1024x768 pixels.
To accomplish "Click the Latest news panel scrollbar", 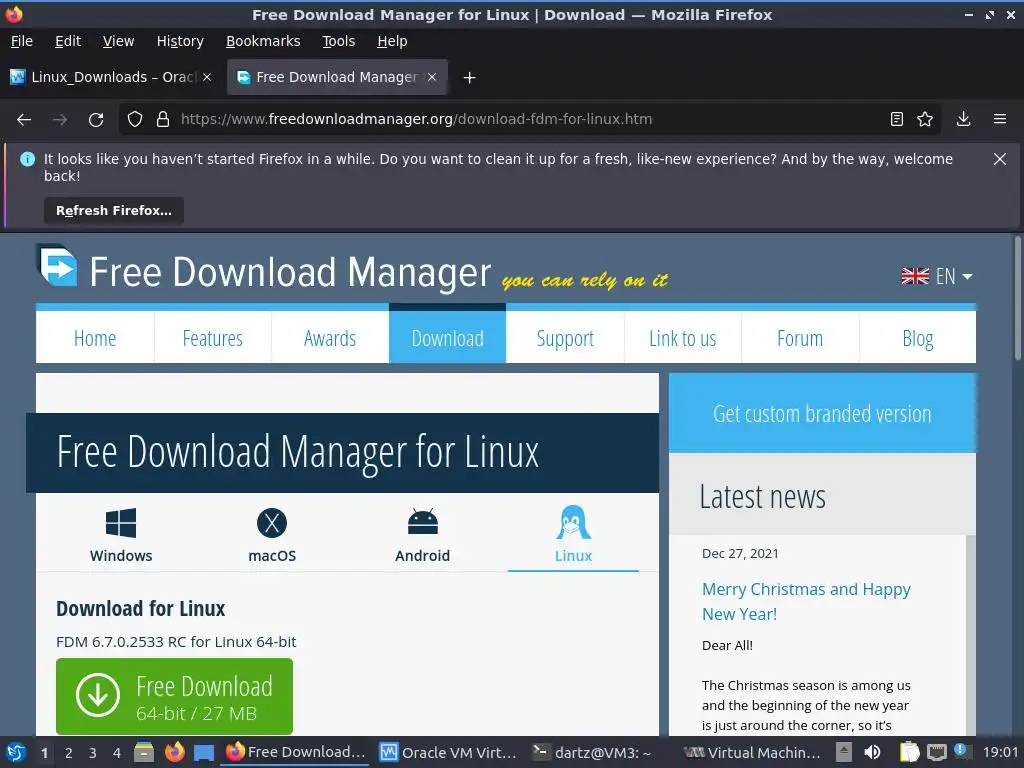I will tap(970, 635).
